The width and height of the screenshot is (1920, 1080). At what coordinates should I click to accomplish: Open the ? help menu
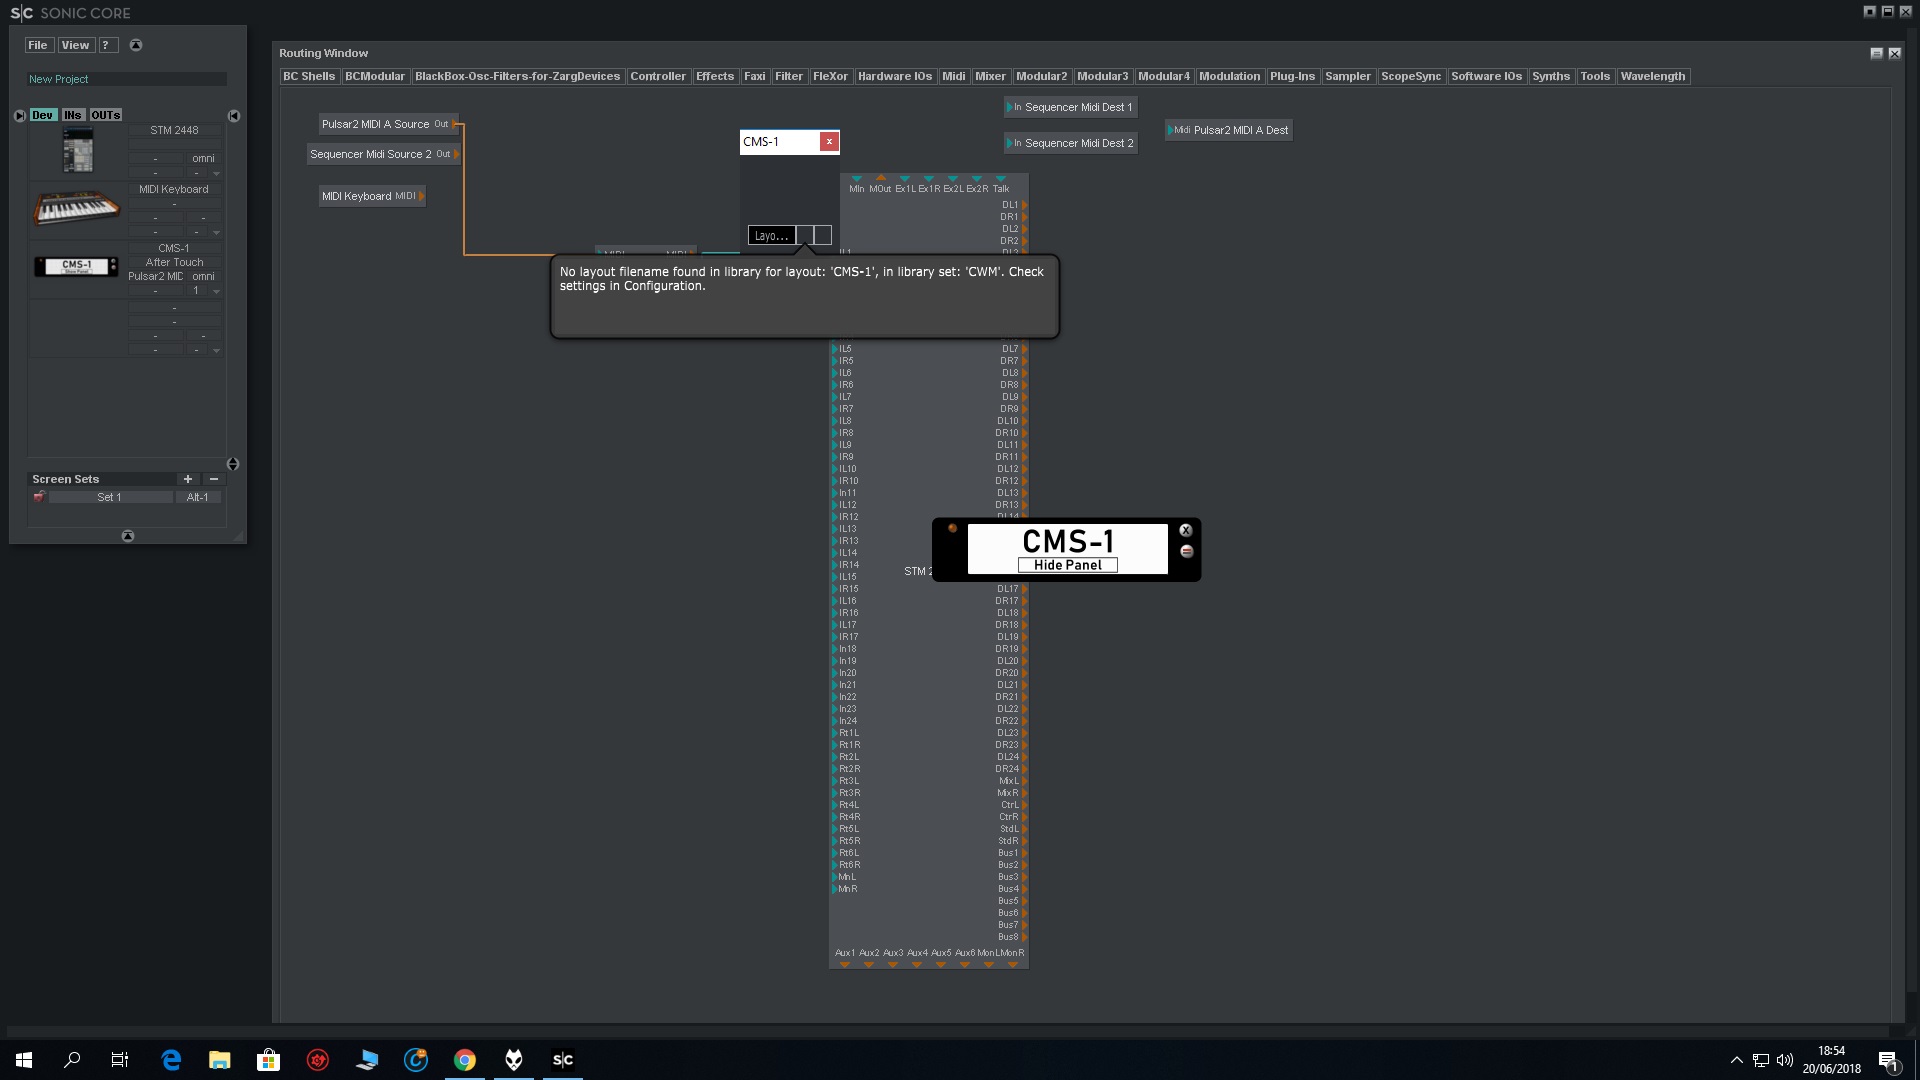(x=108, y=45)
